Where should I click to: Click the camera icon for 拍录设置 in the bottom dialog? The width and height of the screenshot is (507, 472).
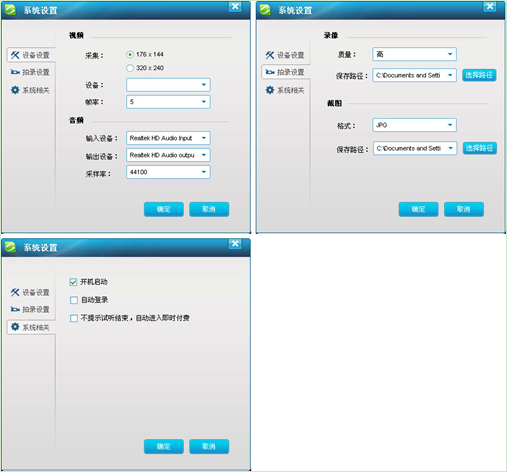pos(15,309)
